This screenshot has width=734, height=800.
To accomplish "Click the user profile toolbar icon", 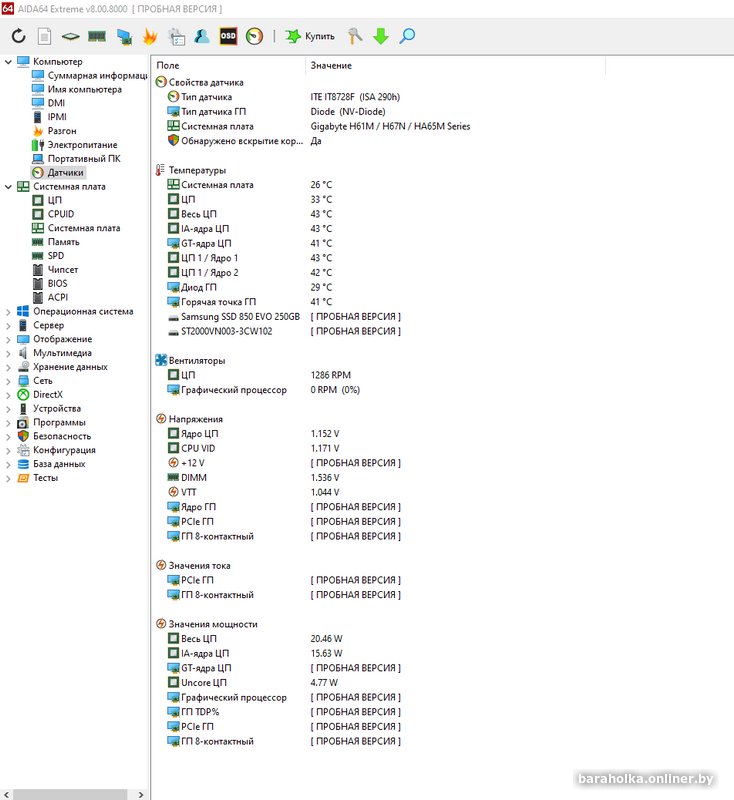I will pyautogui.click(x=202, y=36).
